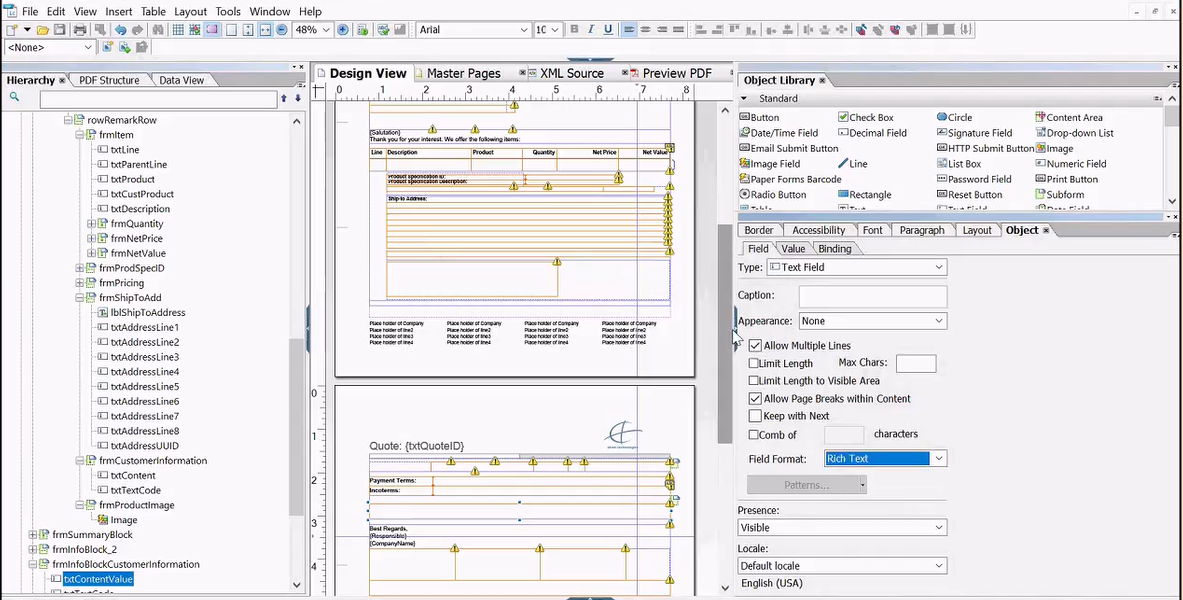Select the Rectangle library object
The height and width of the screenshot is (600, 1183).
(865, 195)
